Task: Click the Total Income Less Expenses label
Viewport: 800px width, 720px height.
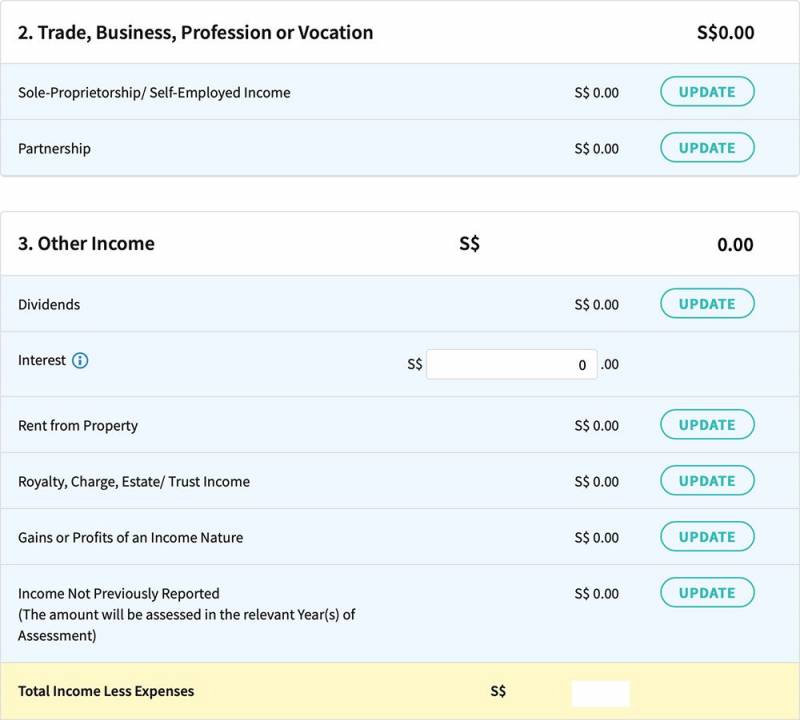Action: (106, 691)
